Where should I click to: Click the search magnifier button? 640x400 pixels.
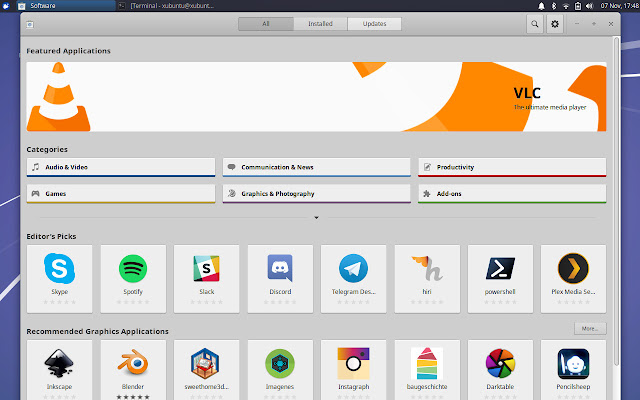tap(535, 24)
